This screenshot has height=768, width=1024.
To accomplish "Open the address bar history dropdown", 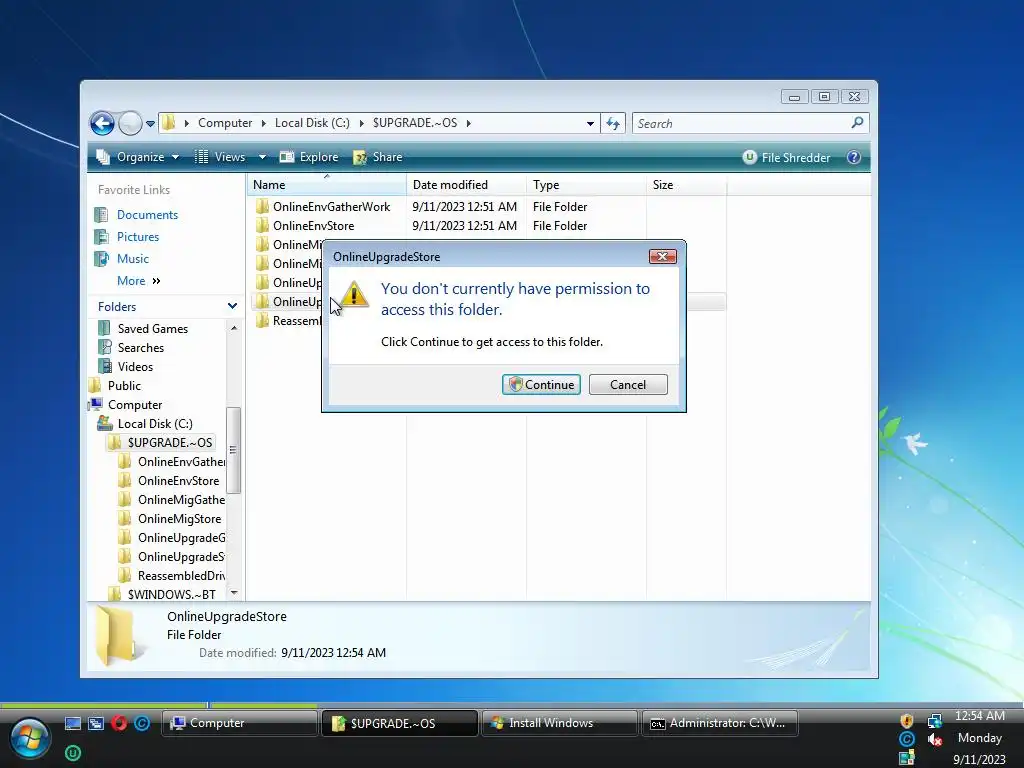I will tap(590, 123).
